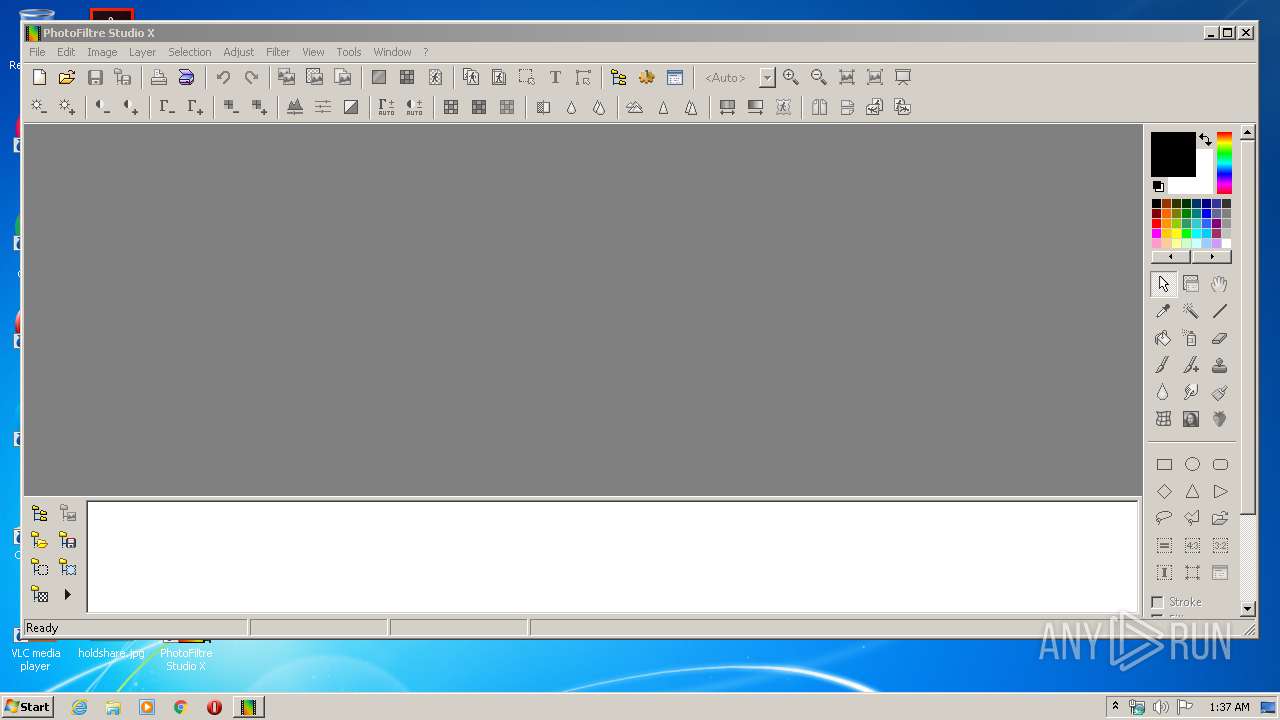Open the Layer menu
Screen dimensions: 1280x720
142,52
